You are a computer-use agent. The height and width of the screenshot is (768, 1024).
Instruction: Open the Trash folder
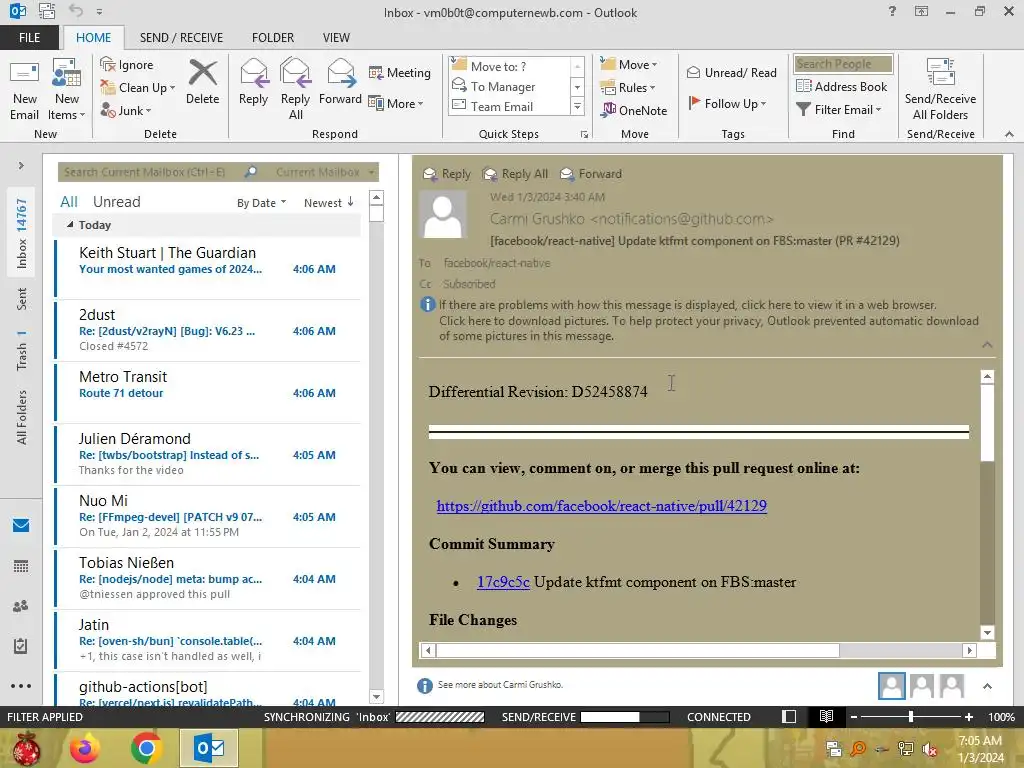click(22, 351)
